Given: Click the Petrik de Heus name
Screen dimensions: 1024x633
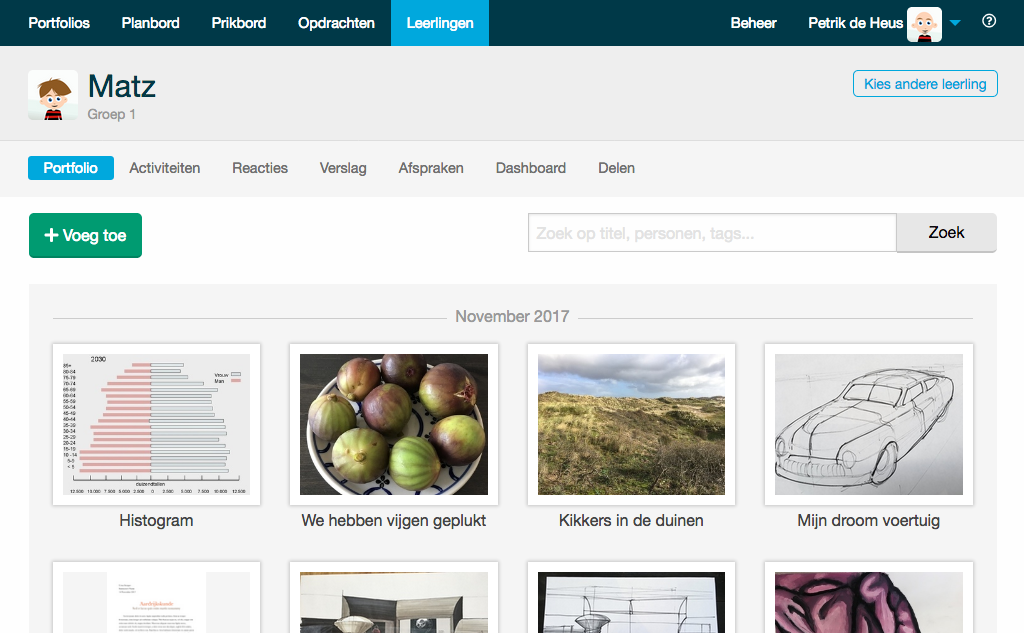Looking at the screenshot, I should (855, 23).
